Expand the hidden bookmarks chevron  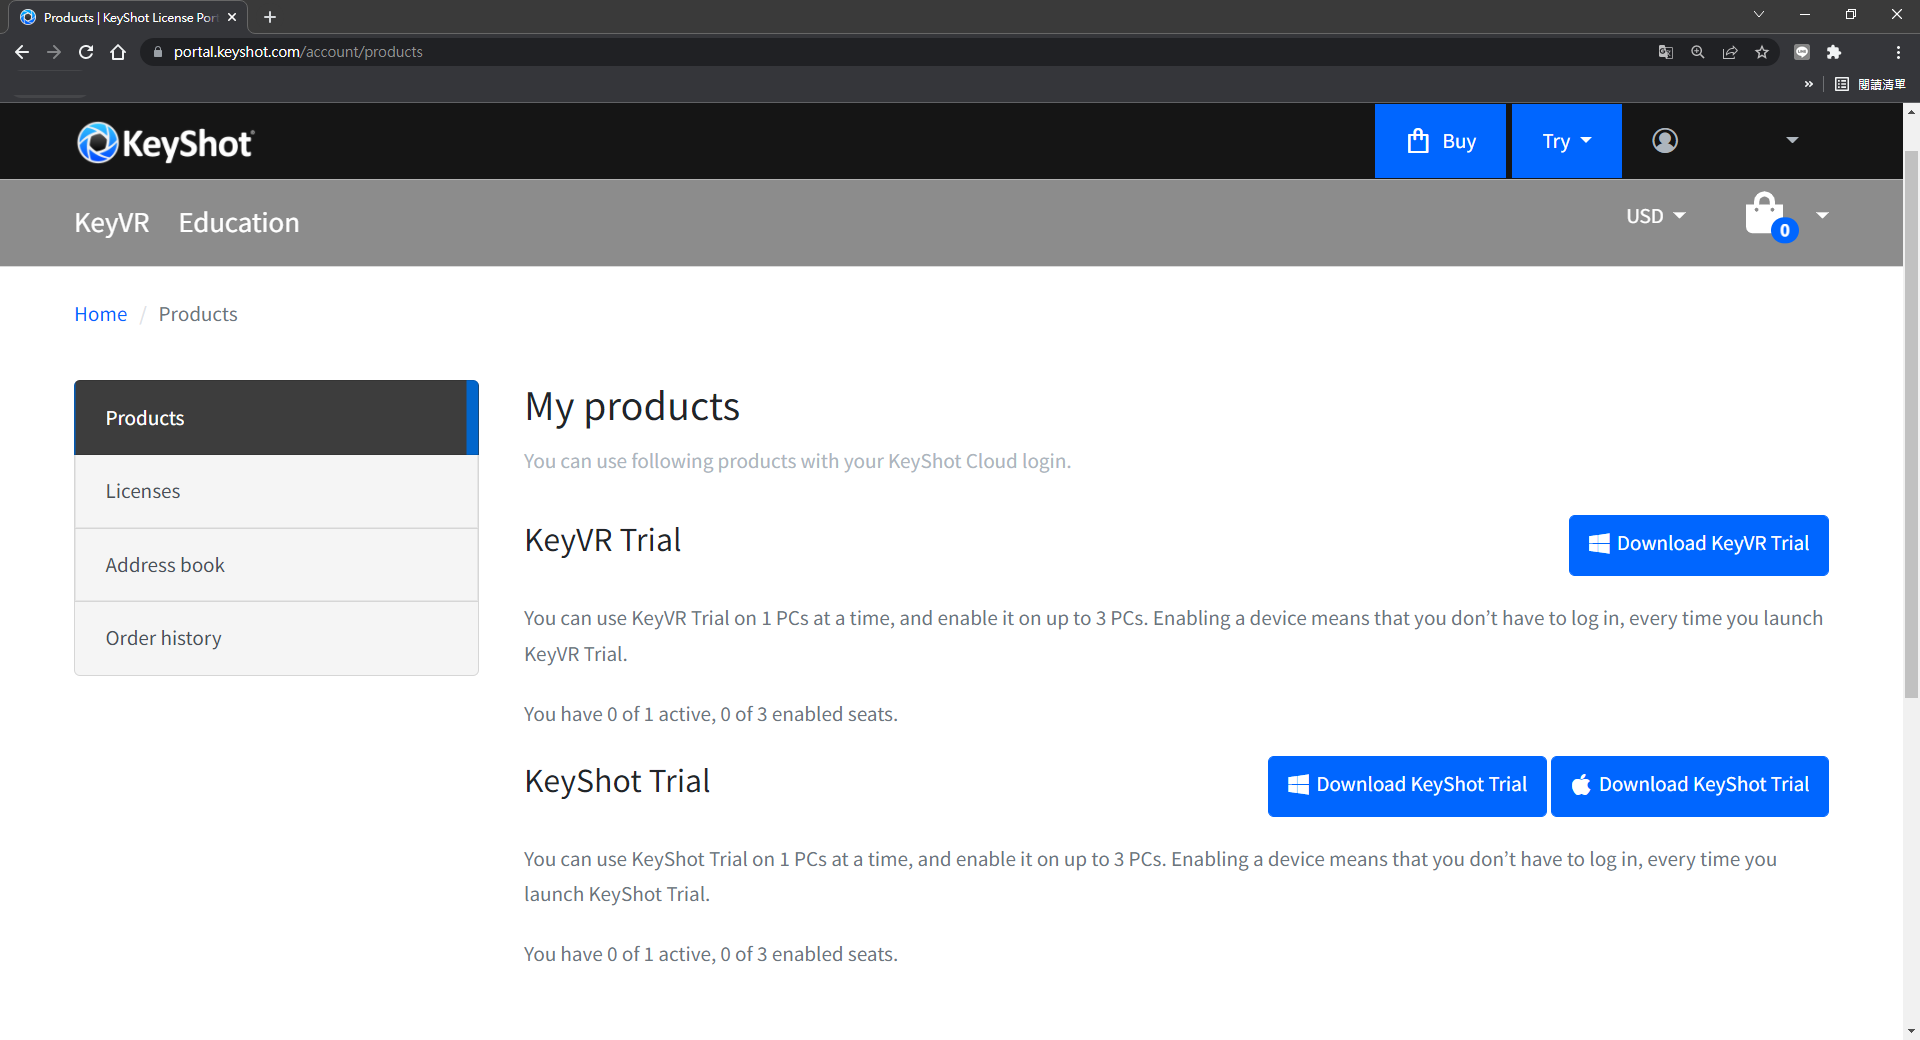[1809, 84]
